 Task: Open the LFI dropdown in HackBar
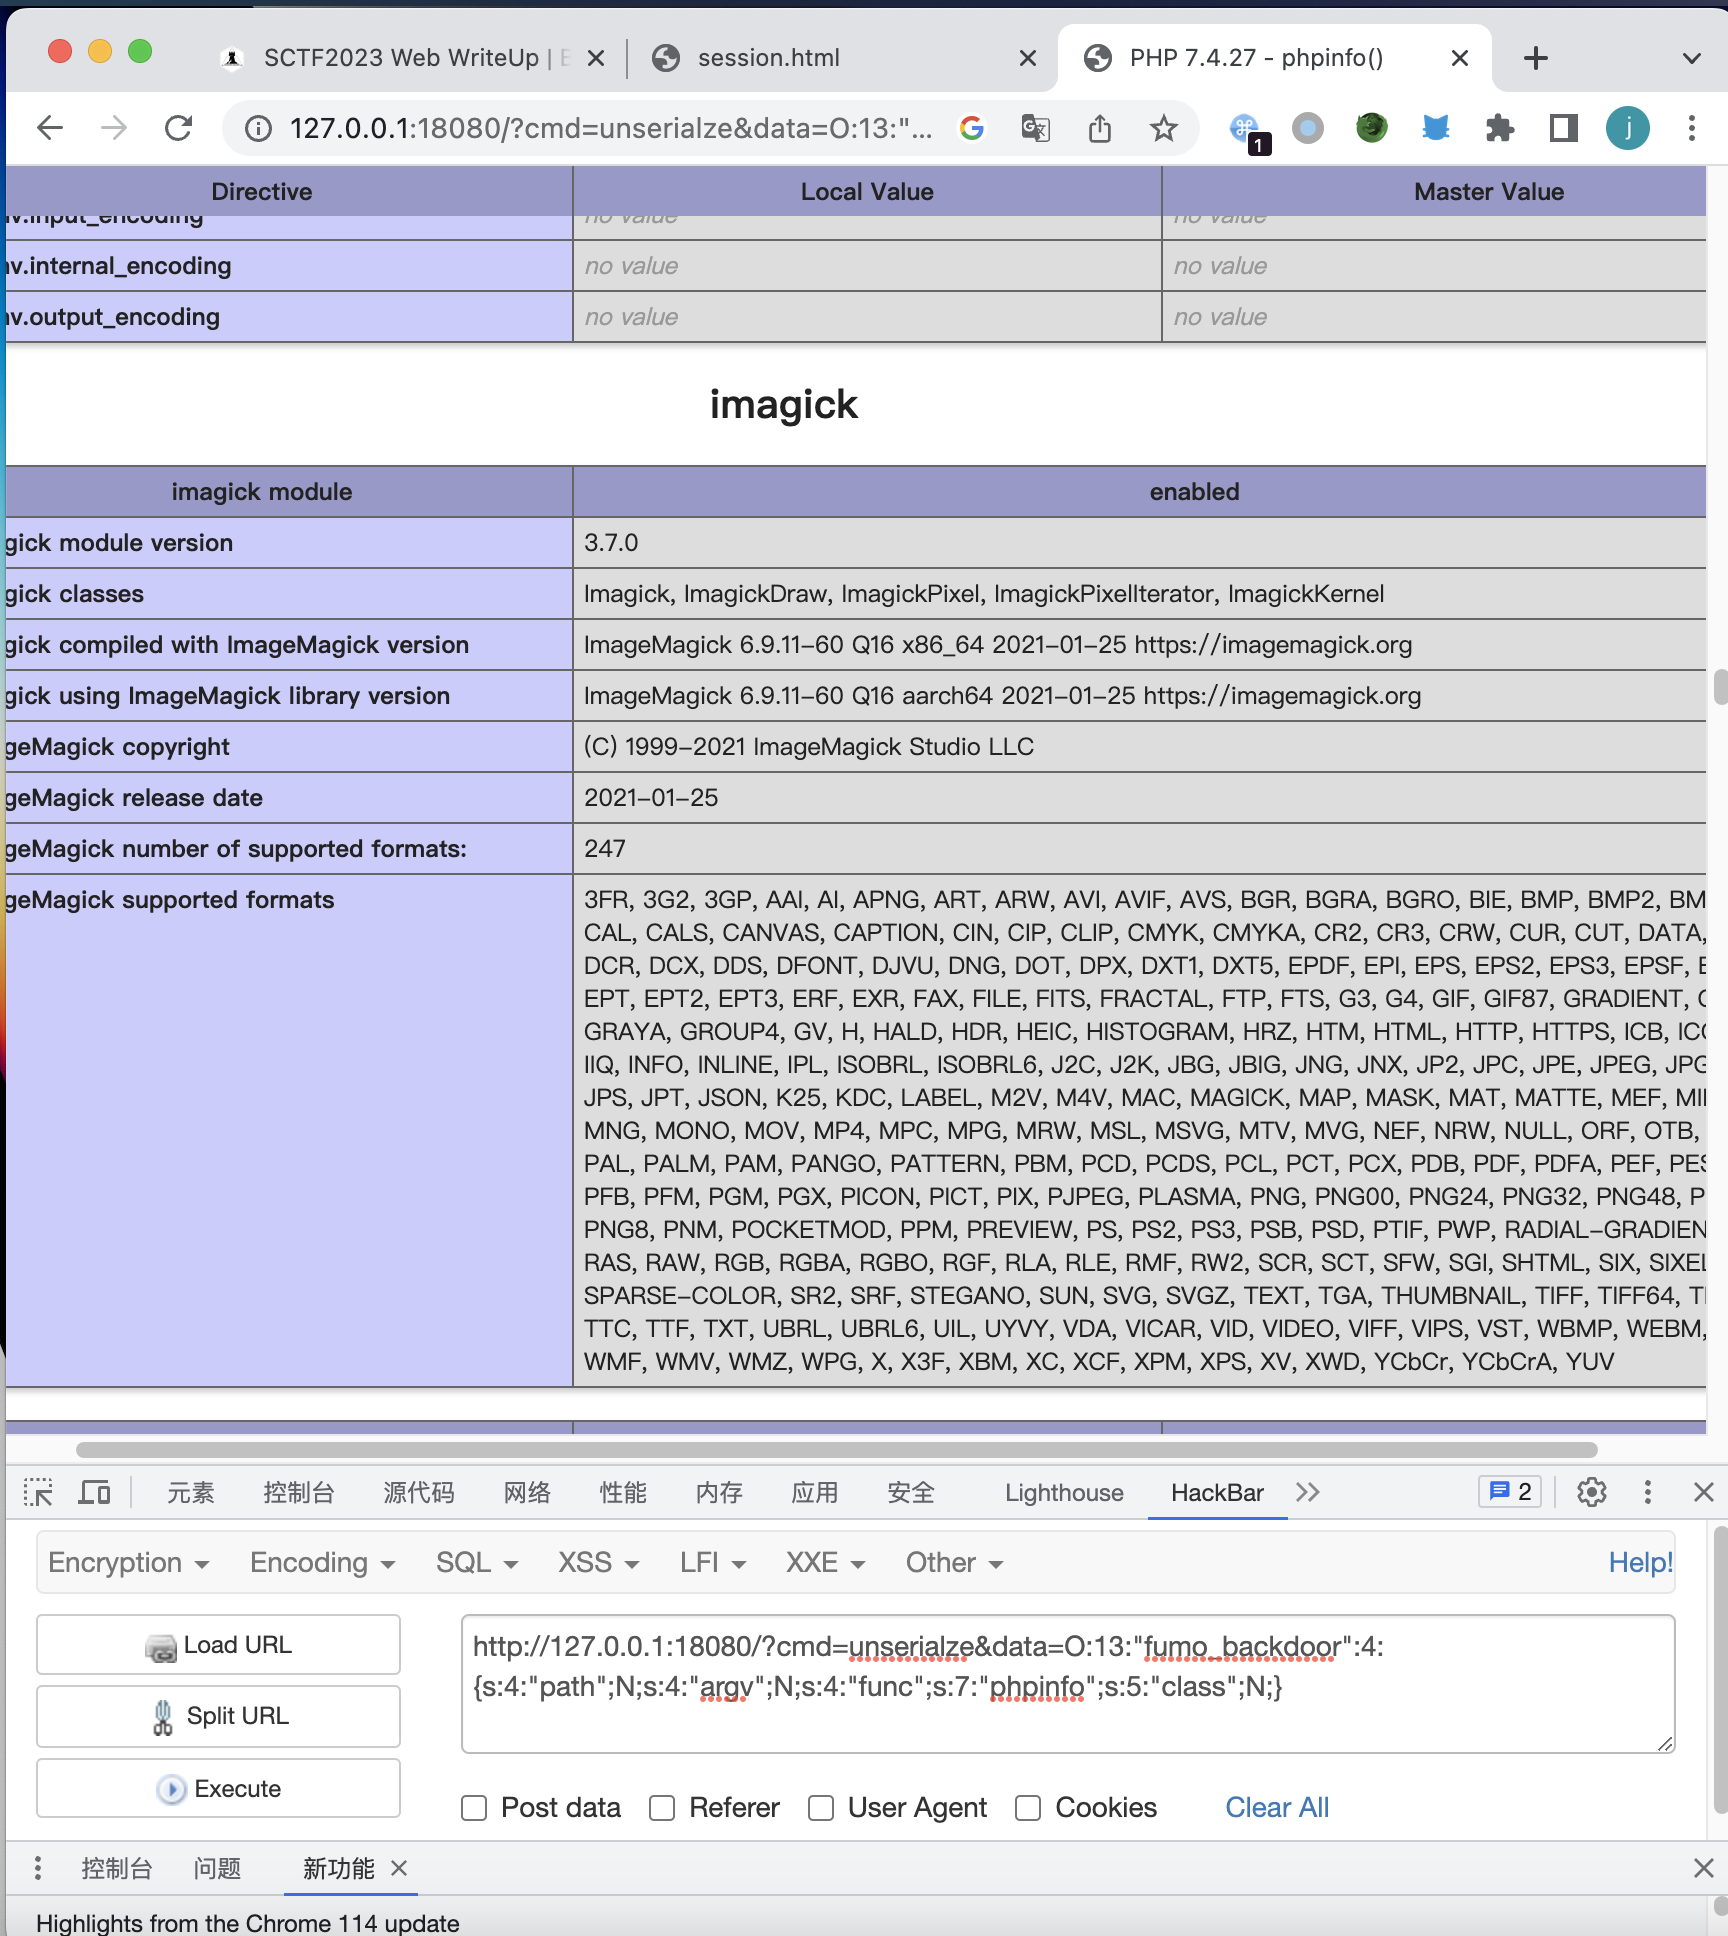(713, 1563)
